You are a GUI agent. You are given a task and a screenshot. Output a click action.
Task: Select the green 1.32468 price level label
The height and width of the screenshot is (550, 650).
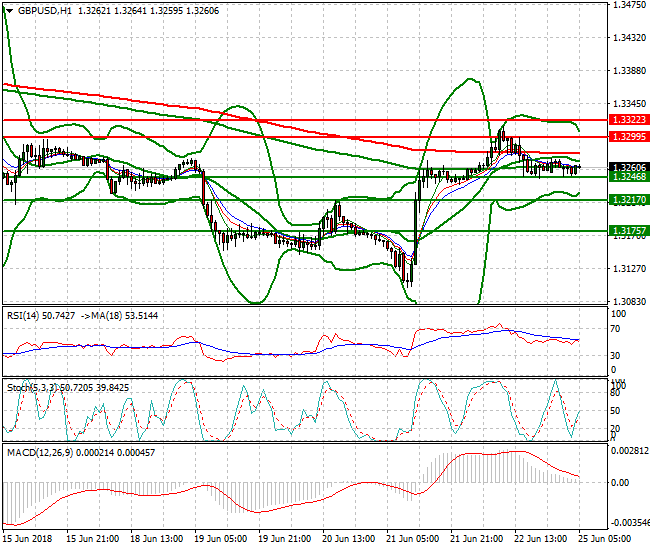[629, 177]
